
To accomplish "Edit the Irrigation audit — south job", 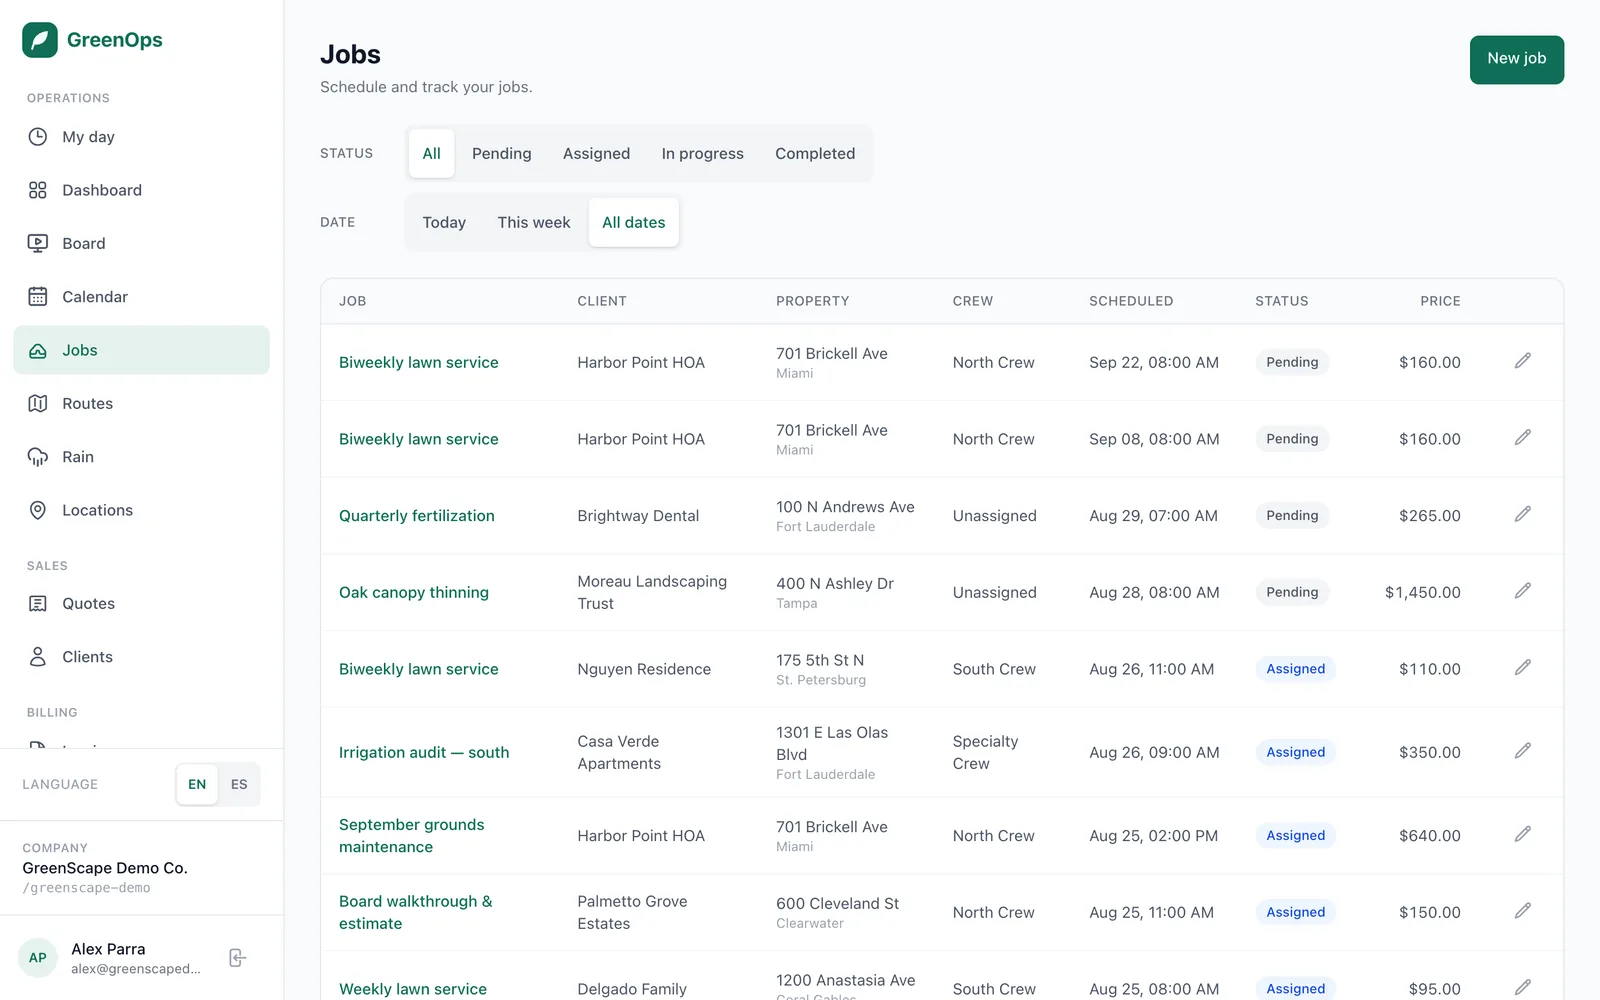I will tap(1523, 751).
